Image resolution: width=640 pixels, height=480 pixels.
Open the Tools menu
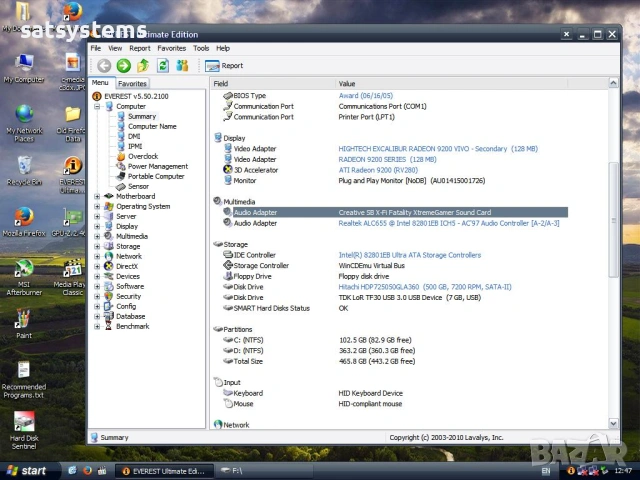(x=201, y=48)
